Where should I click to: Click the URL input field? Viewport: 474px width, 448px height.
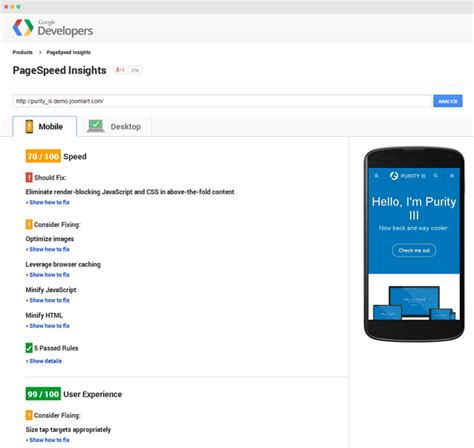coord(222,101)
